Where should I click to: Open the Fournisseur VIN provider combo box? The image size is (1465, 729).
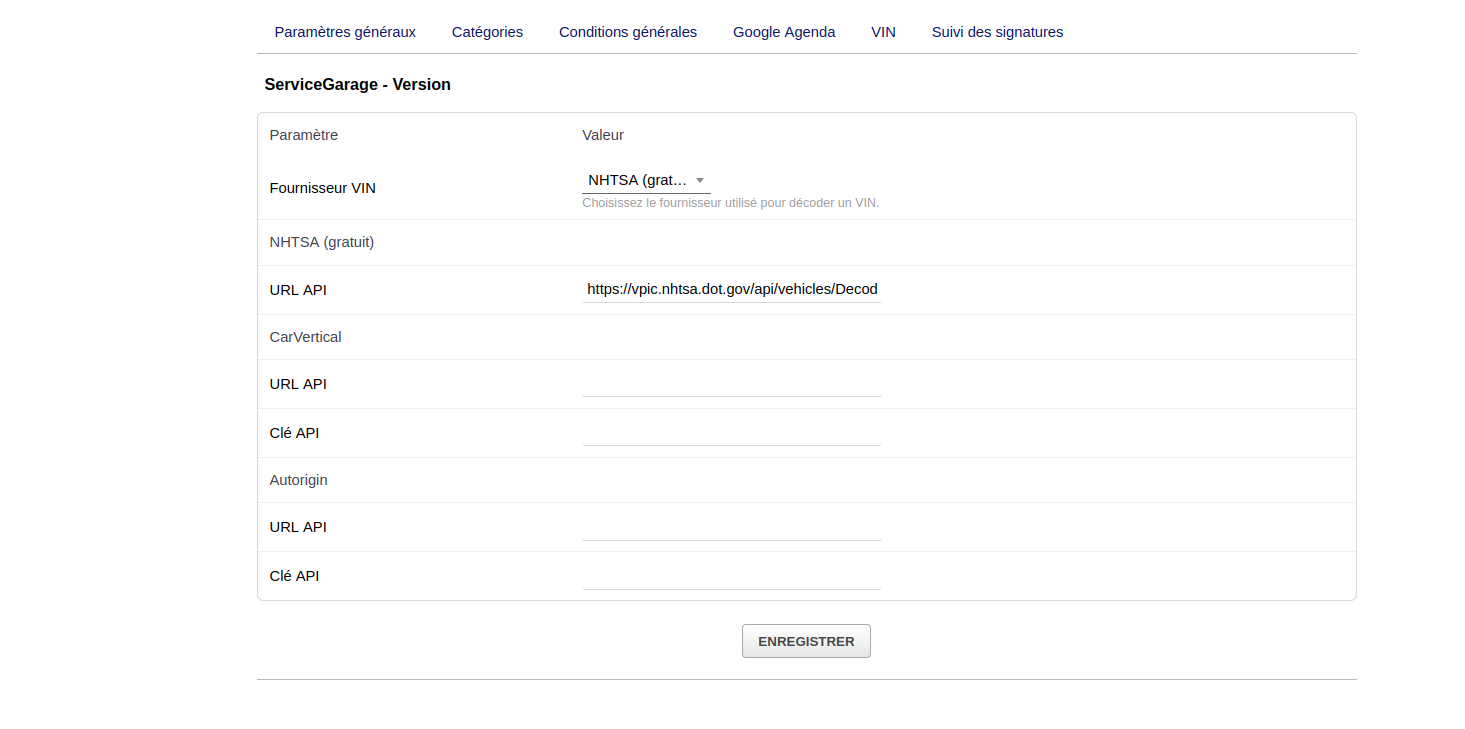(638, 181)
